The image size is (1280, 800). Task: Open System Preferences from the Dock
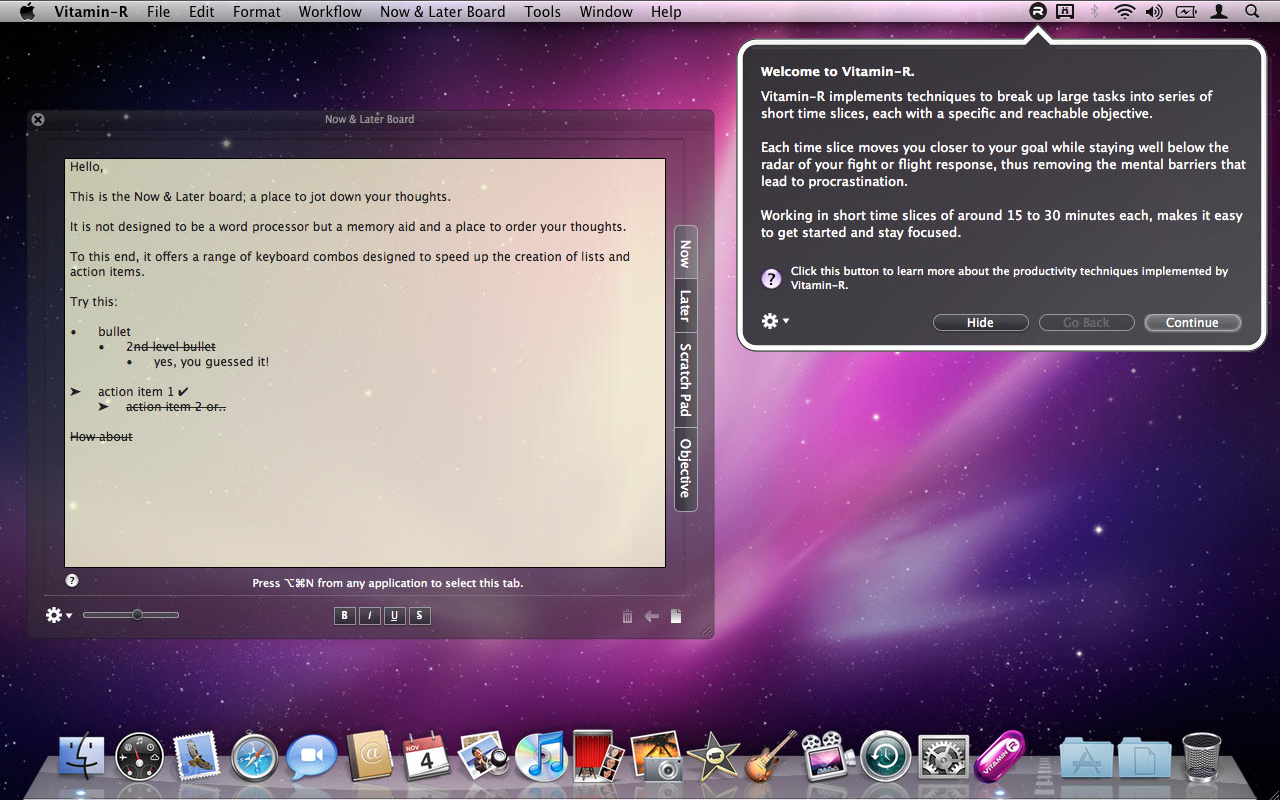point(943,757)
